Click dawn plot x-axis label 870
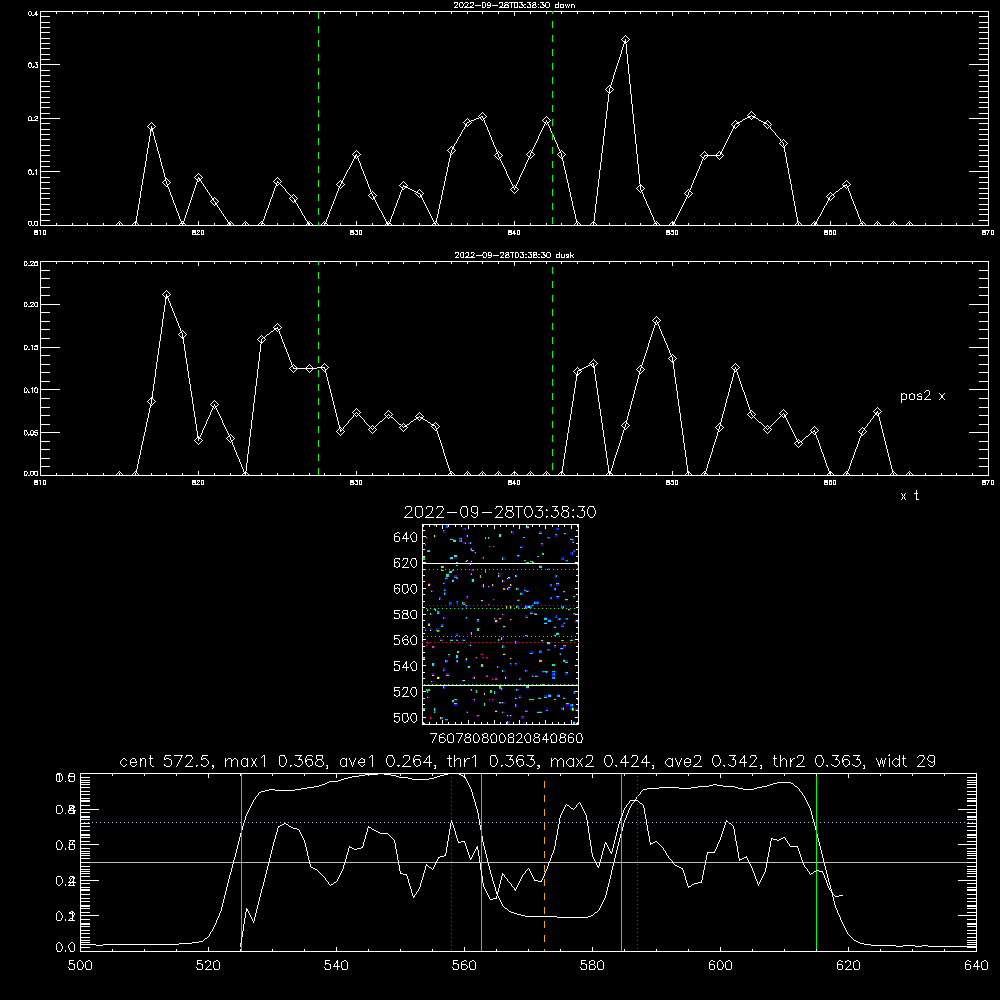The height and width of the screenshot is (1000, 1000). pyautogui.click(x=988, y=233)
